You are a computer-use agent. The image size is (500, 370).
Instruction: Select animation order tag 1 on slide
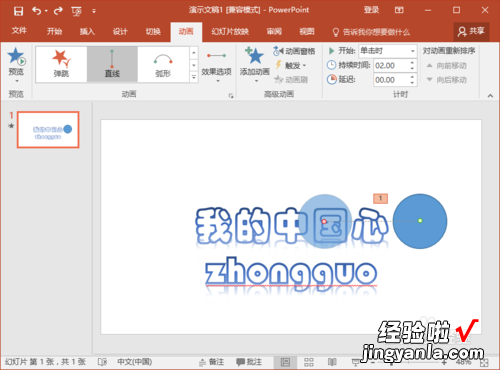[x=380, y=198]
